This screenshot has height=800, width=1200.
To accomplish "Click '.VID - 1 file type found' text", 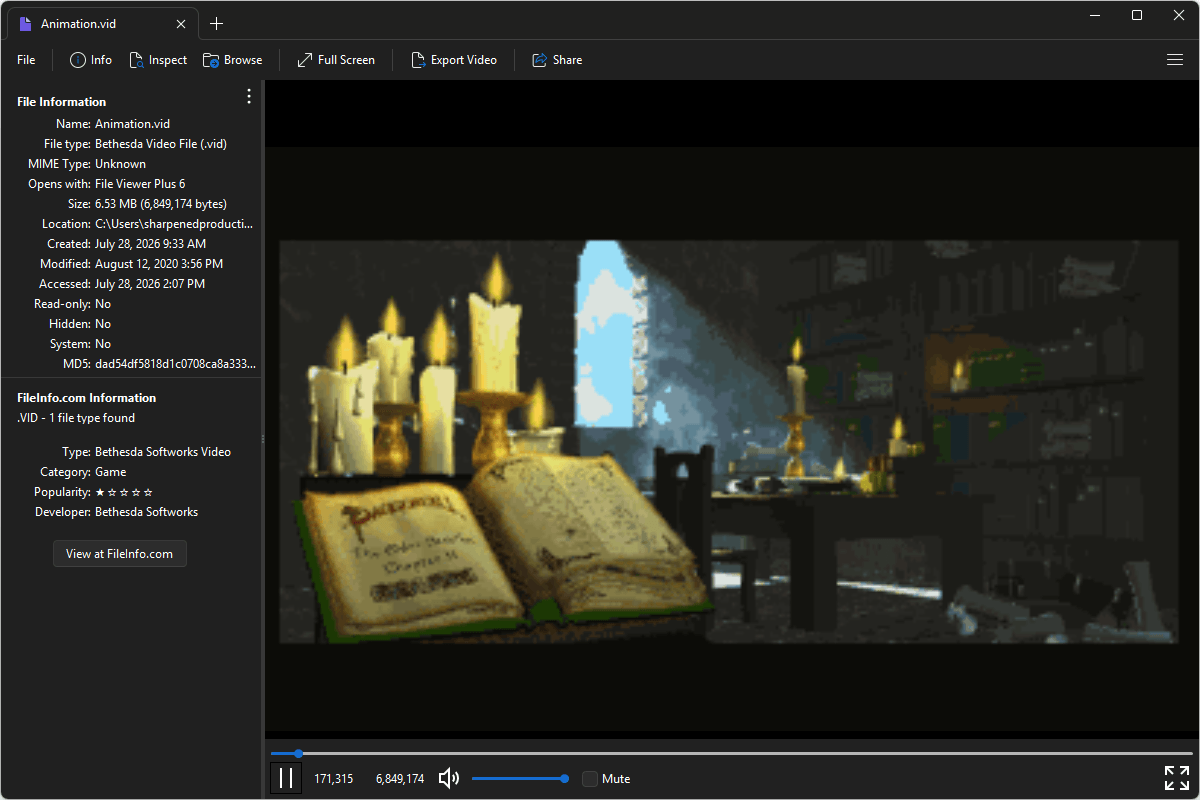I will 76,418.
